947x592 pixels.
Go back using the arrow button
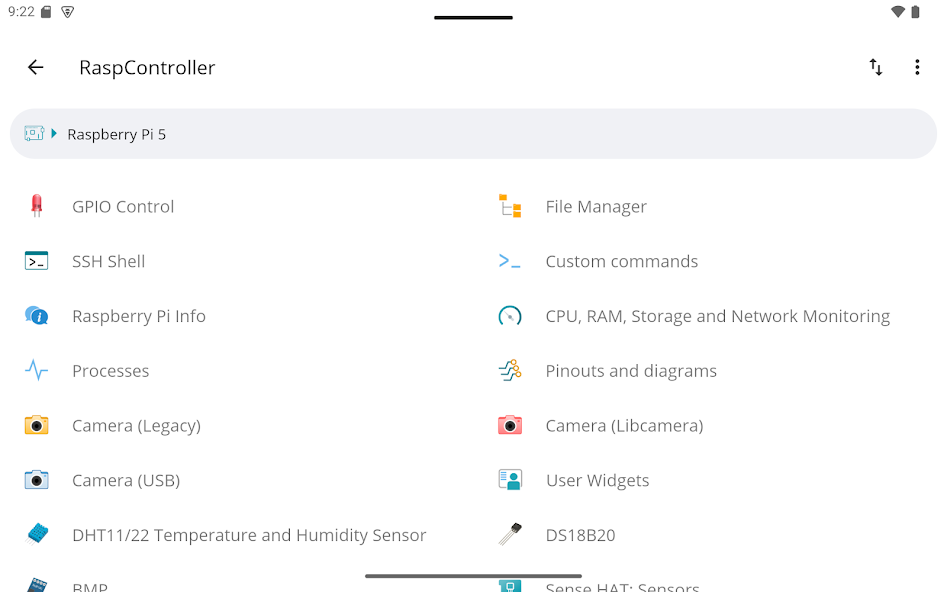click(x=36, y=67)
